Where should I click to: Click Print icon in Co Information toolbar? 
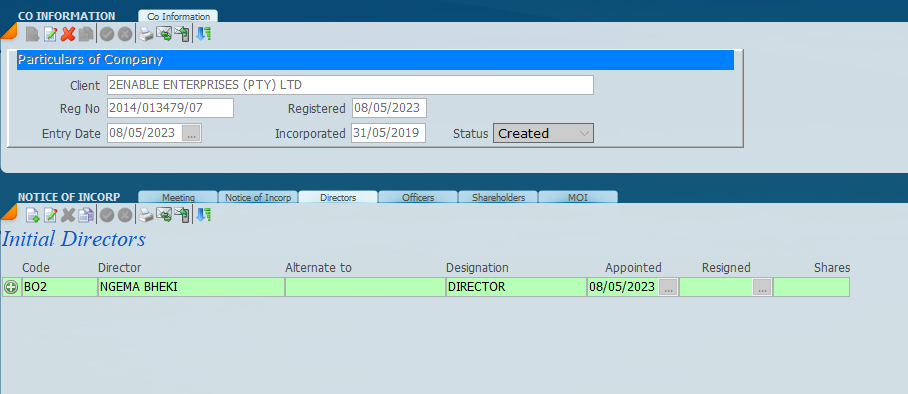tap(145, 35)
